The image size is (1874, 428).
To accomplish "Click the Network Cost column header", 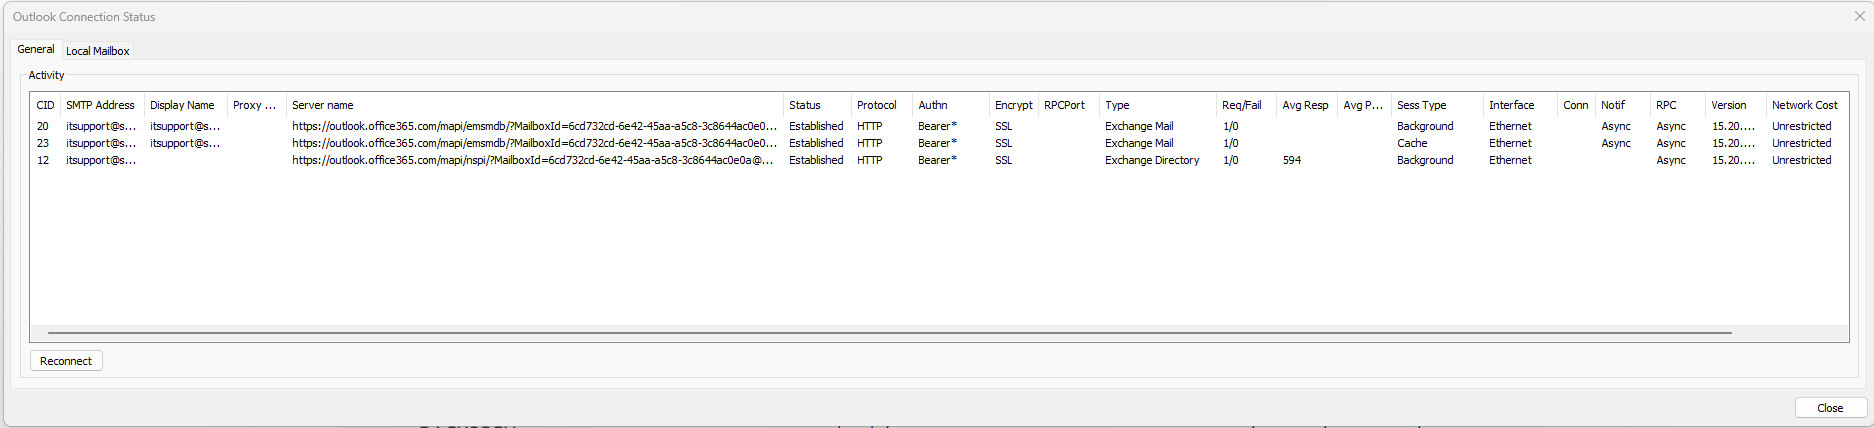I will coord(1807,105).
